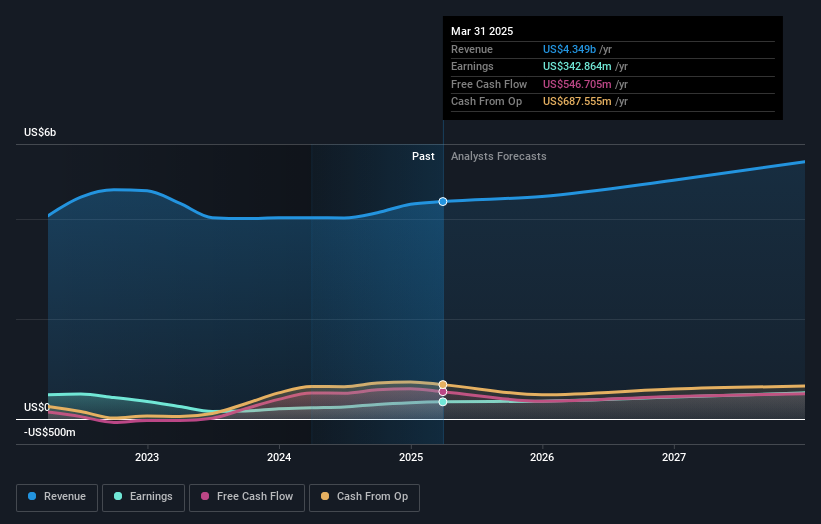Click the US$546.705m free cash flow value
This screenshot has height=524, width=821.
click(577, 84)
